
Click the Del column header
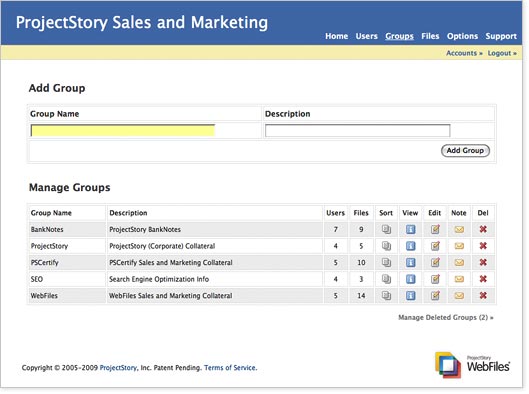pyautogui.click(x=483, y=213)
